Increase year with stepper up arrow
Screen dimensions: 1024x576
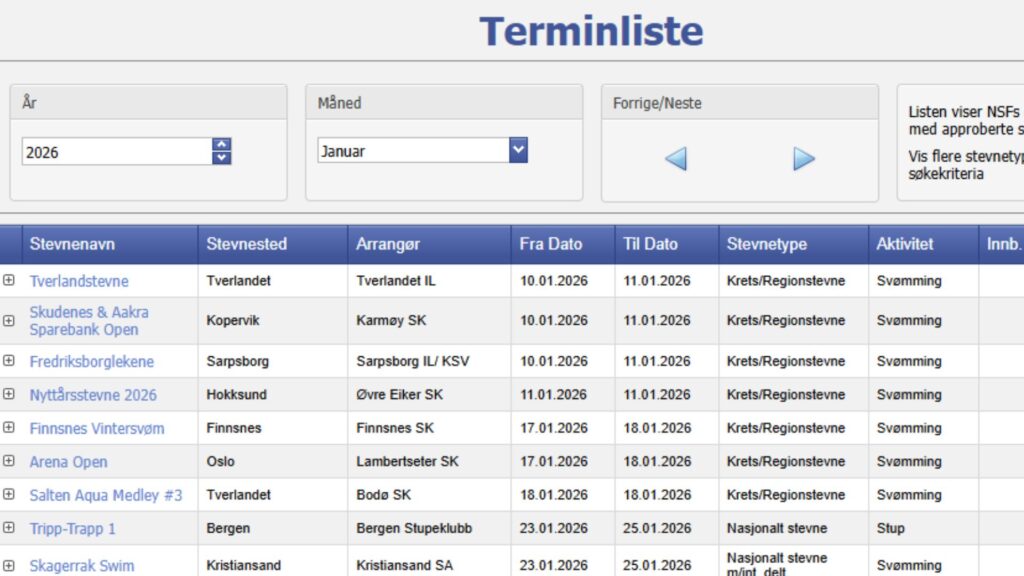(222, 145)
